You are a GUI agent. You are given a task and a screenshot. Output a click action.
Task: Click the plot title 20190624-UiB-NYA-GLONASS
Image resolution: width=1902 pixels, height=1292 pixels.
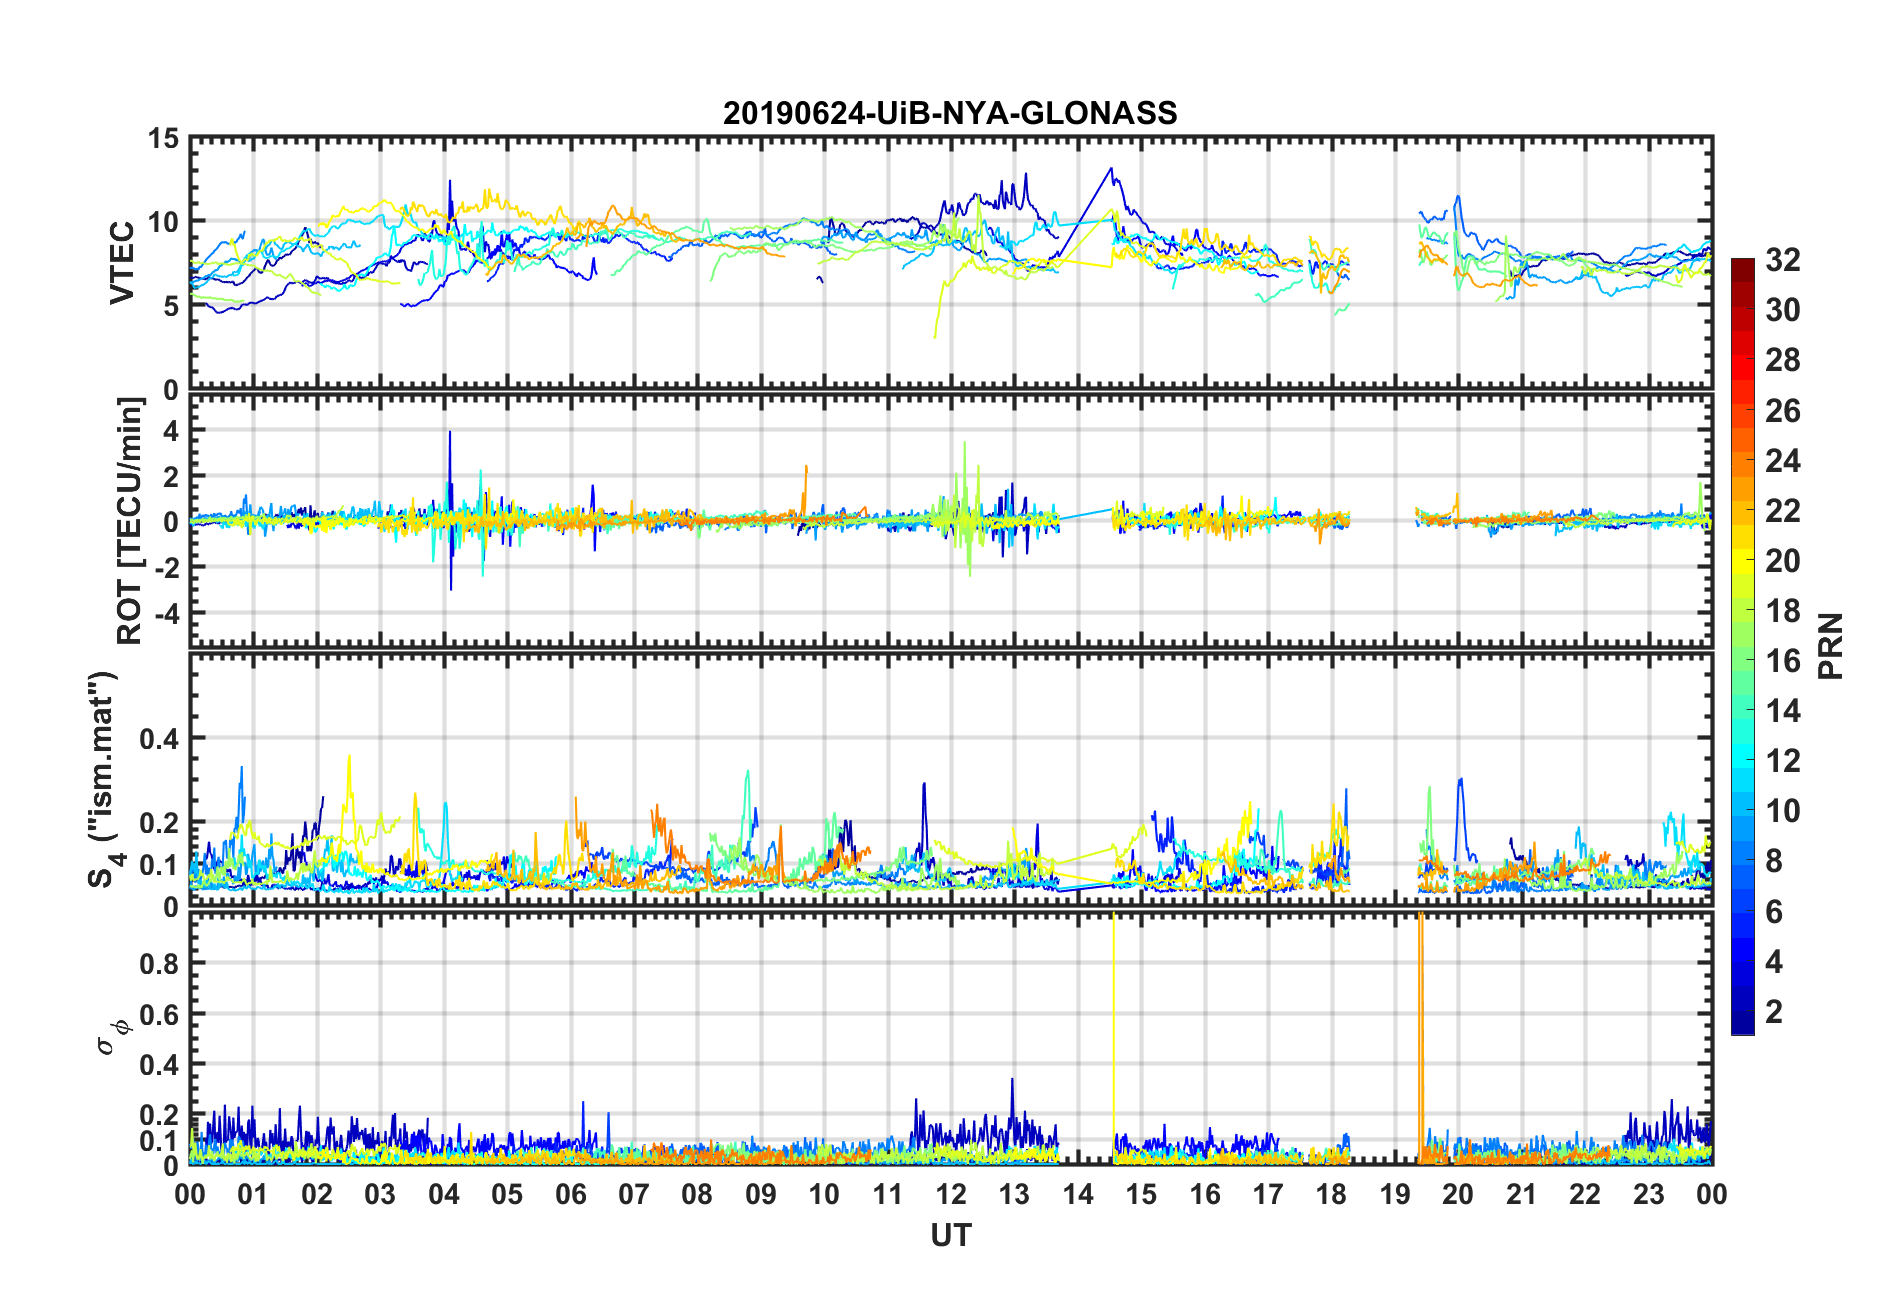(950, 113)
